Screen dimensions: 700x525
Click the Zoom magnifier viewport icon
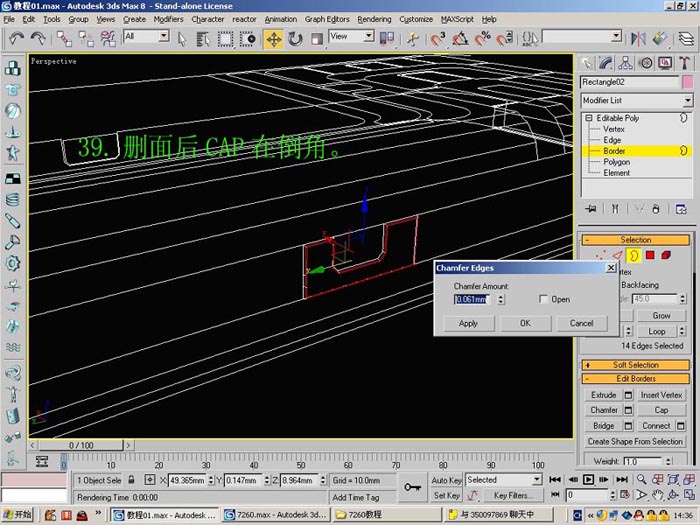642,479
